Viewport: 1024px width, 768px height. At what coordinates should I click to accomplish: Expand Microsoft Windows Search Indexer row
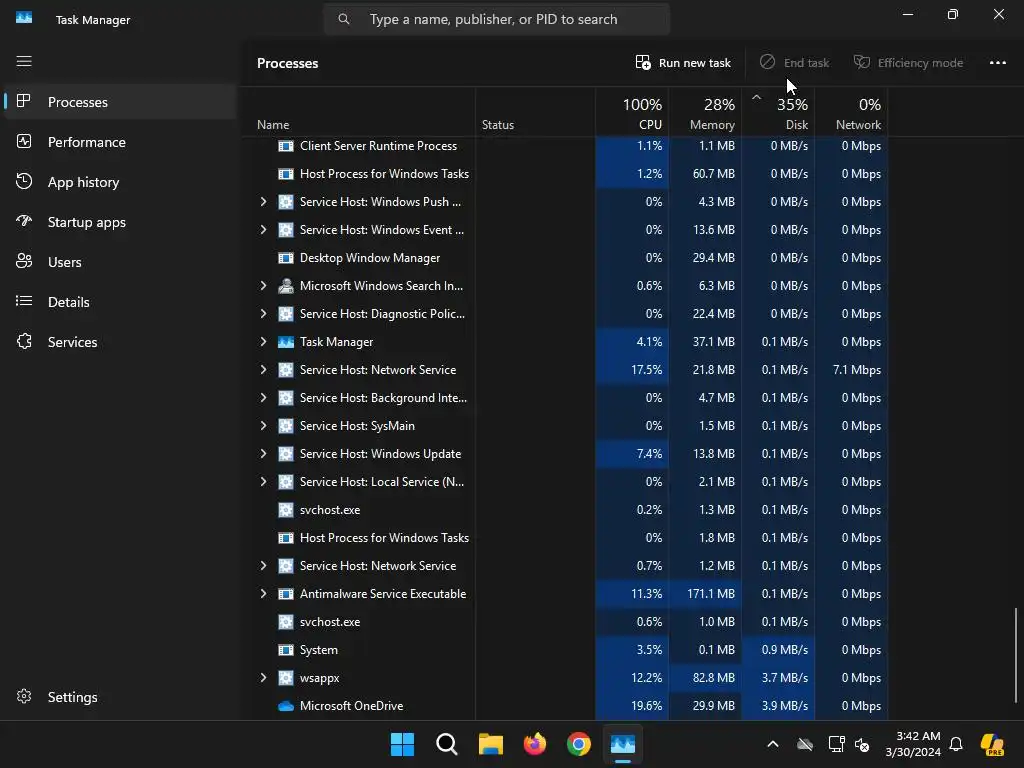pos(263,285)
